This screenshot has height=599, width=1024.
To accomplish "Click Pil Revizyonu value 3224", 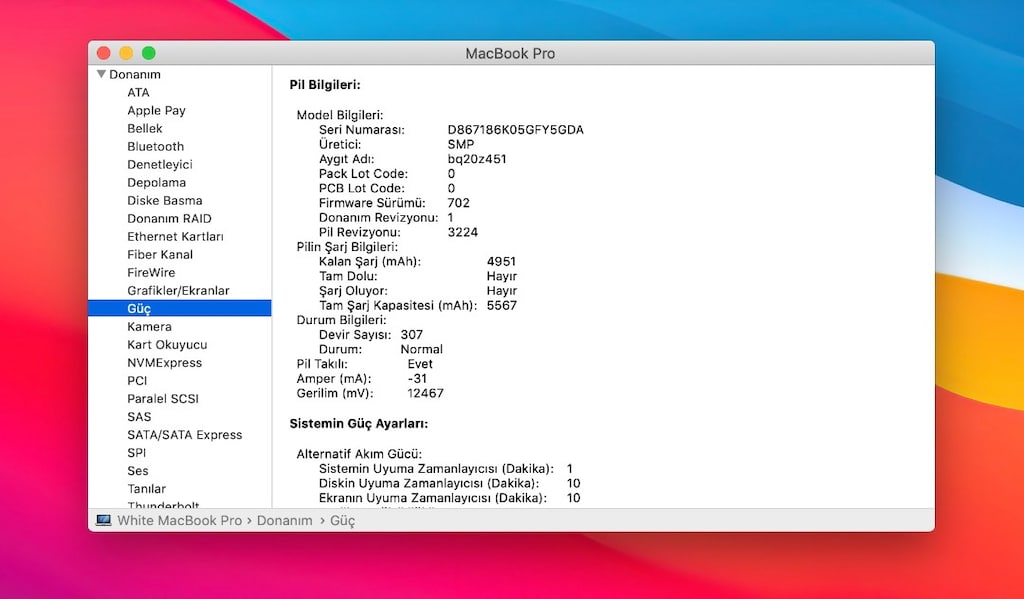I will (x=462, y=233).
